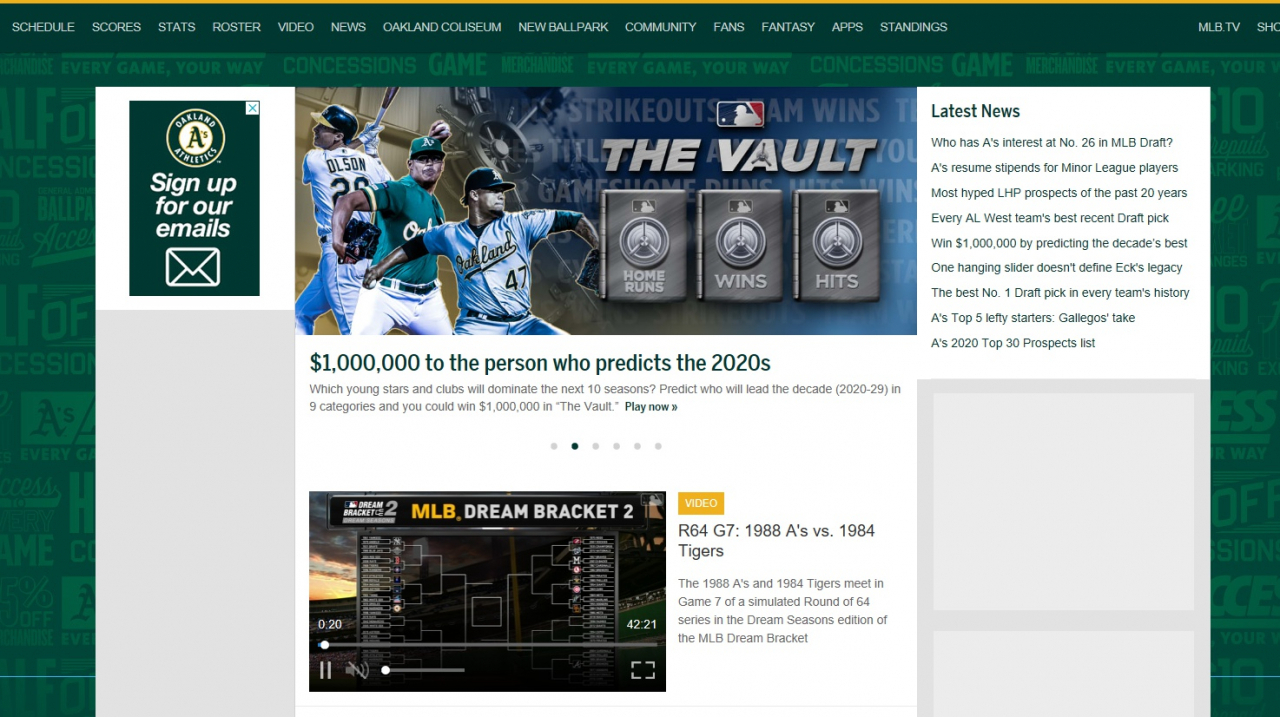The width and height of the screenshot is (1280, 717).
Task: Open MLB.TV from the top bar
Action: 1219,27
